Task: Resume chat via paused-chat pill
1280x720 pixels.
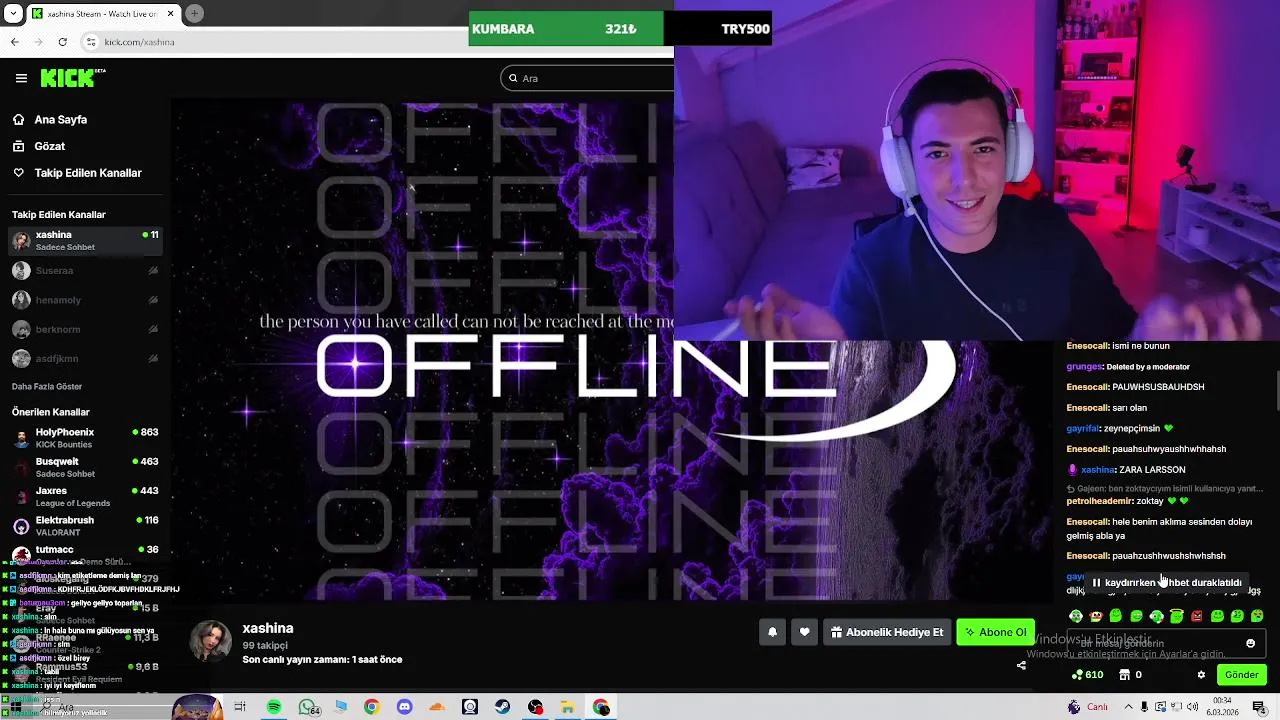Action: 1167,582
